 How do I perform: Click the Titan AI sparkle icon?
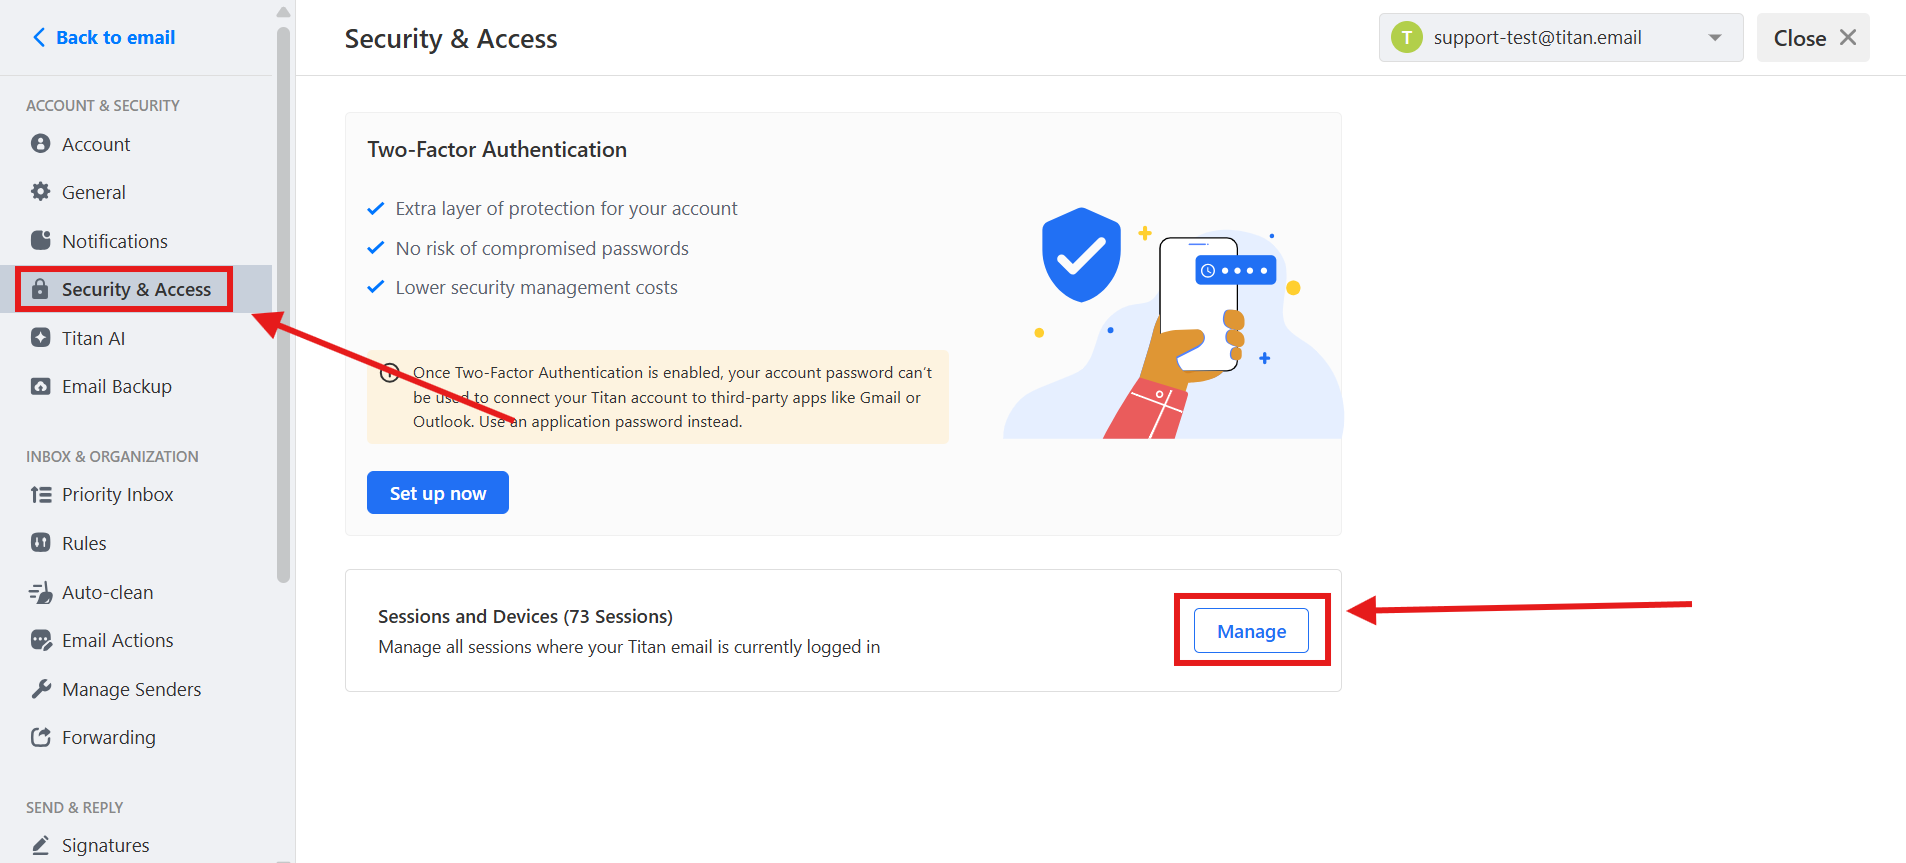click(40, 338)
